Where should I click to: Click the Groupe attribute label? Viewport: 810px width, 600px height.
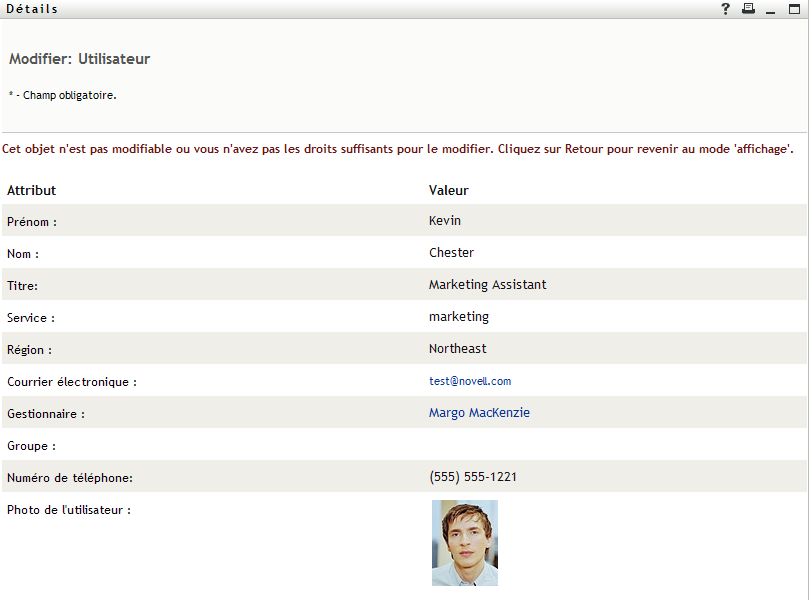(31, 446)
